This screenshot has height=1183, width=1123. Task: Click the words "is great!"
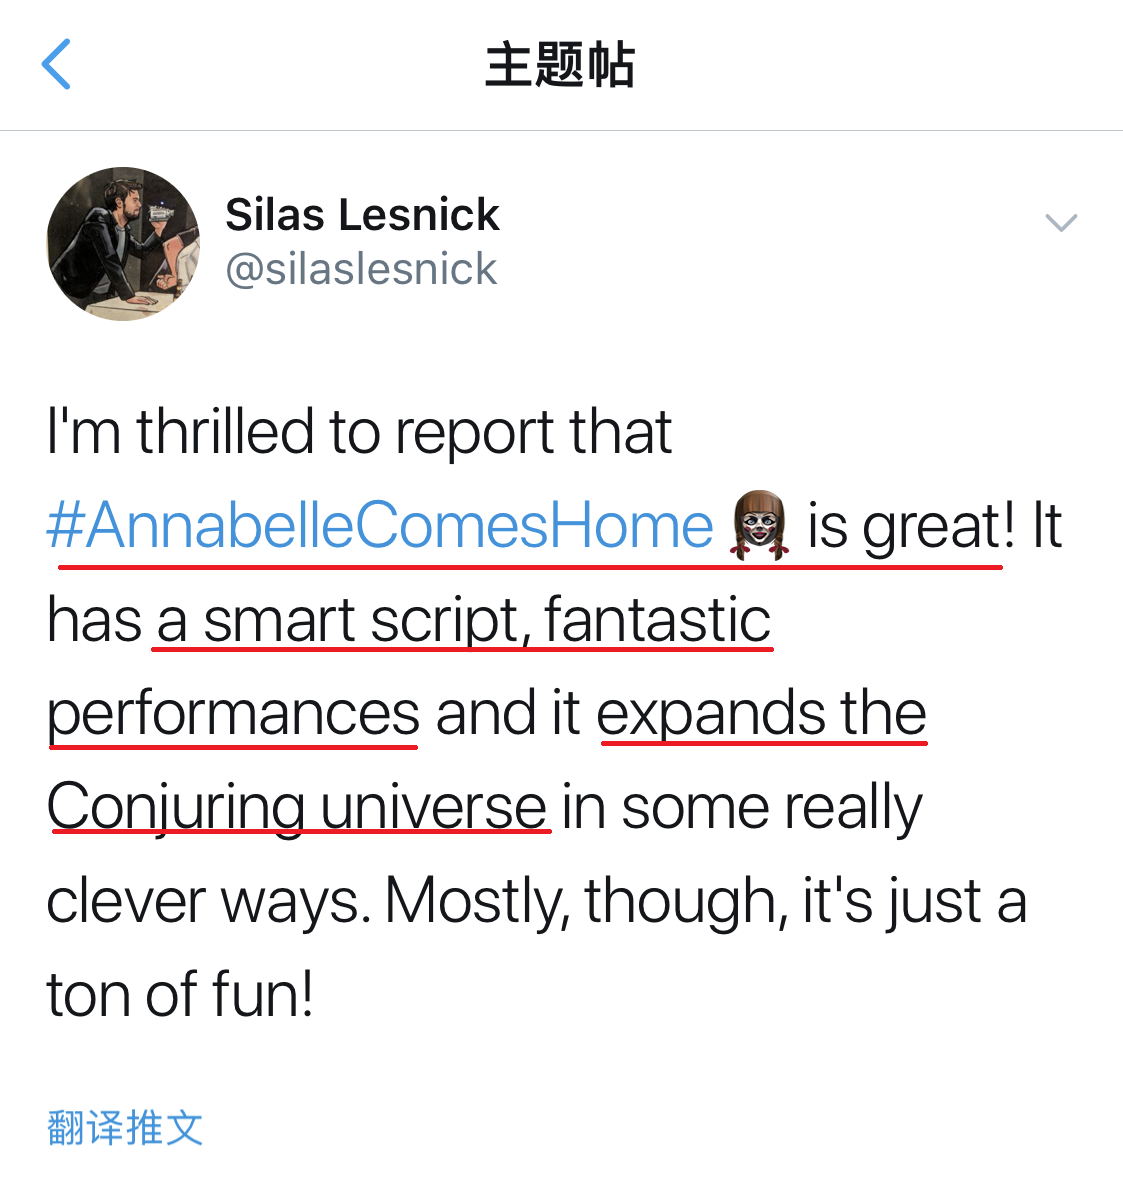910,526
